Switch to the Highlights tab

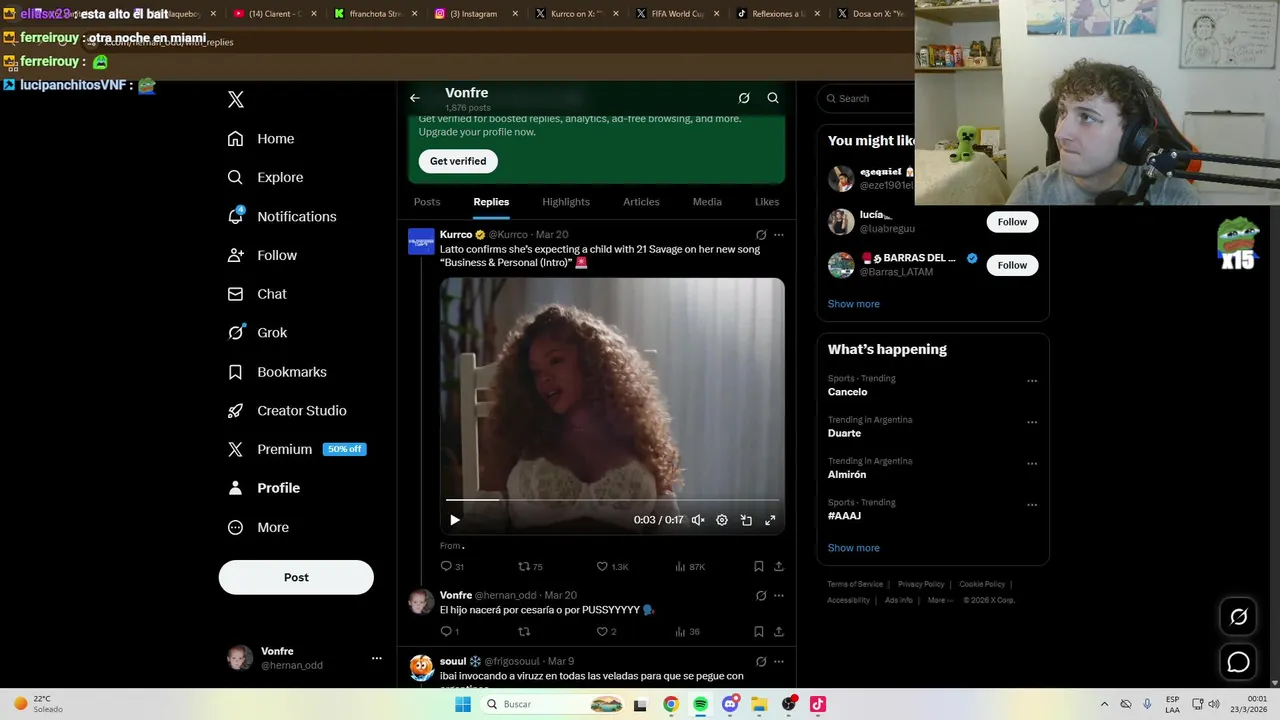tap(566, 202)
